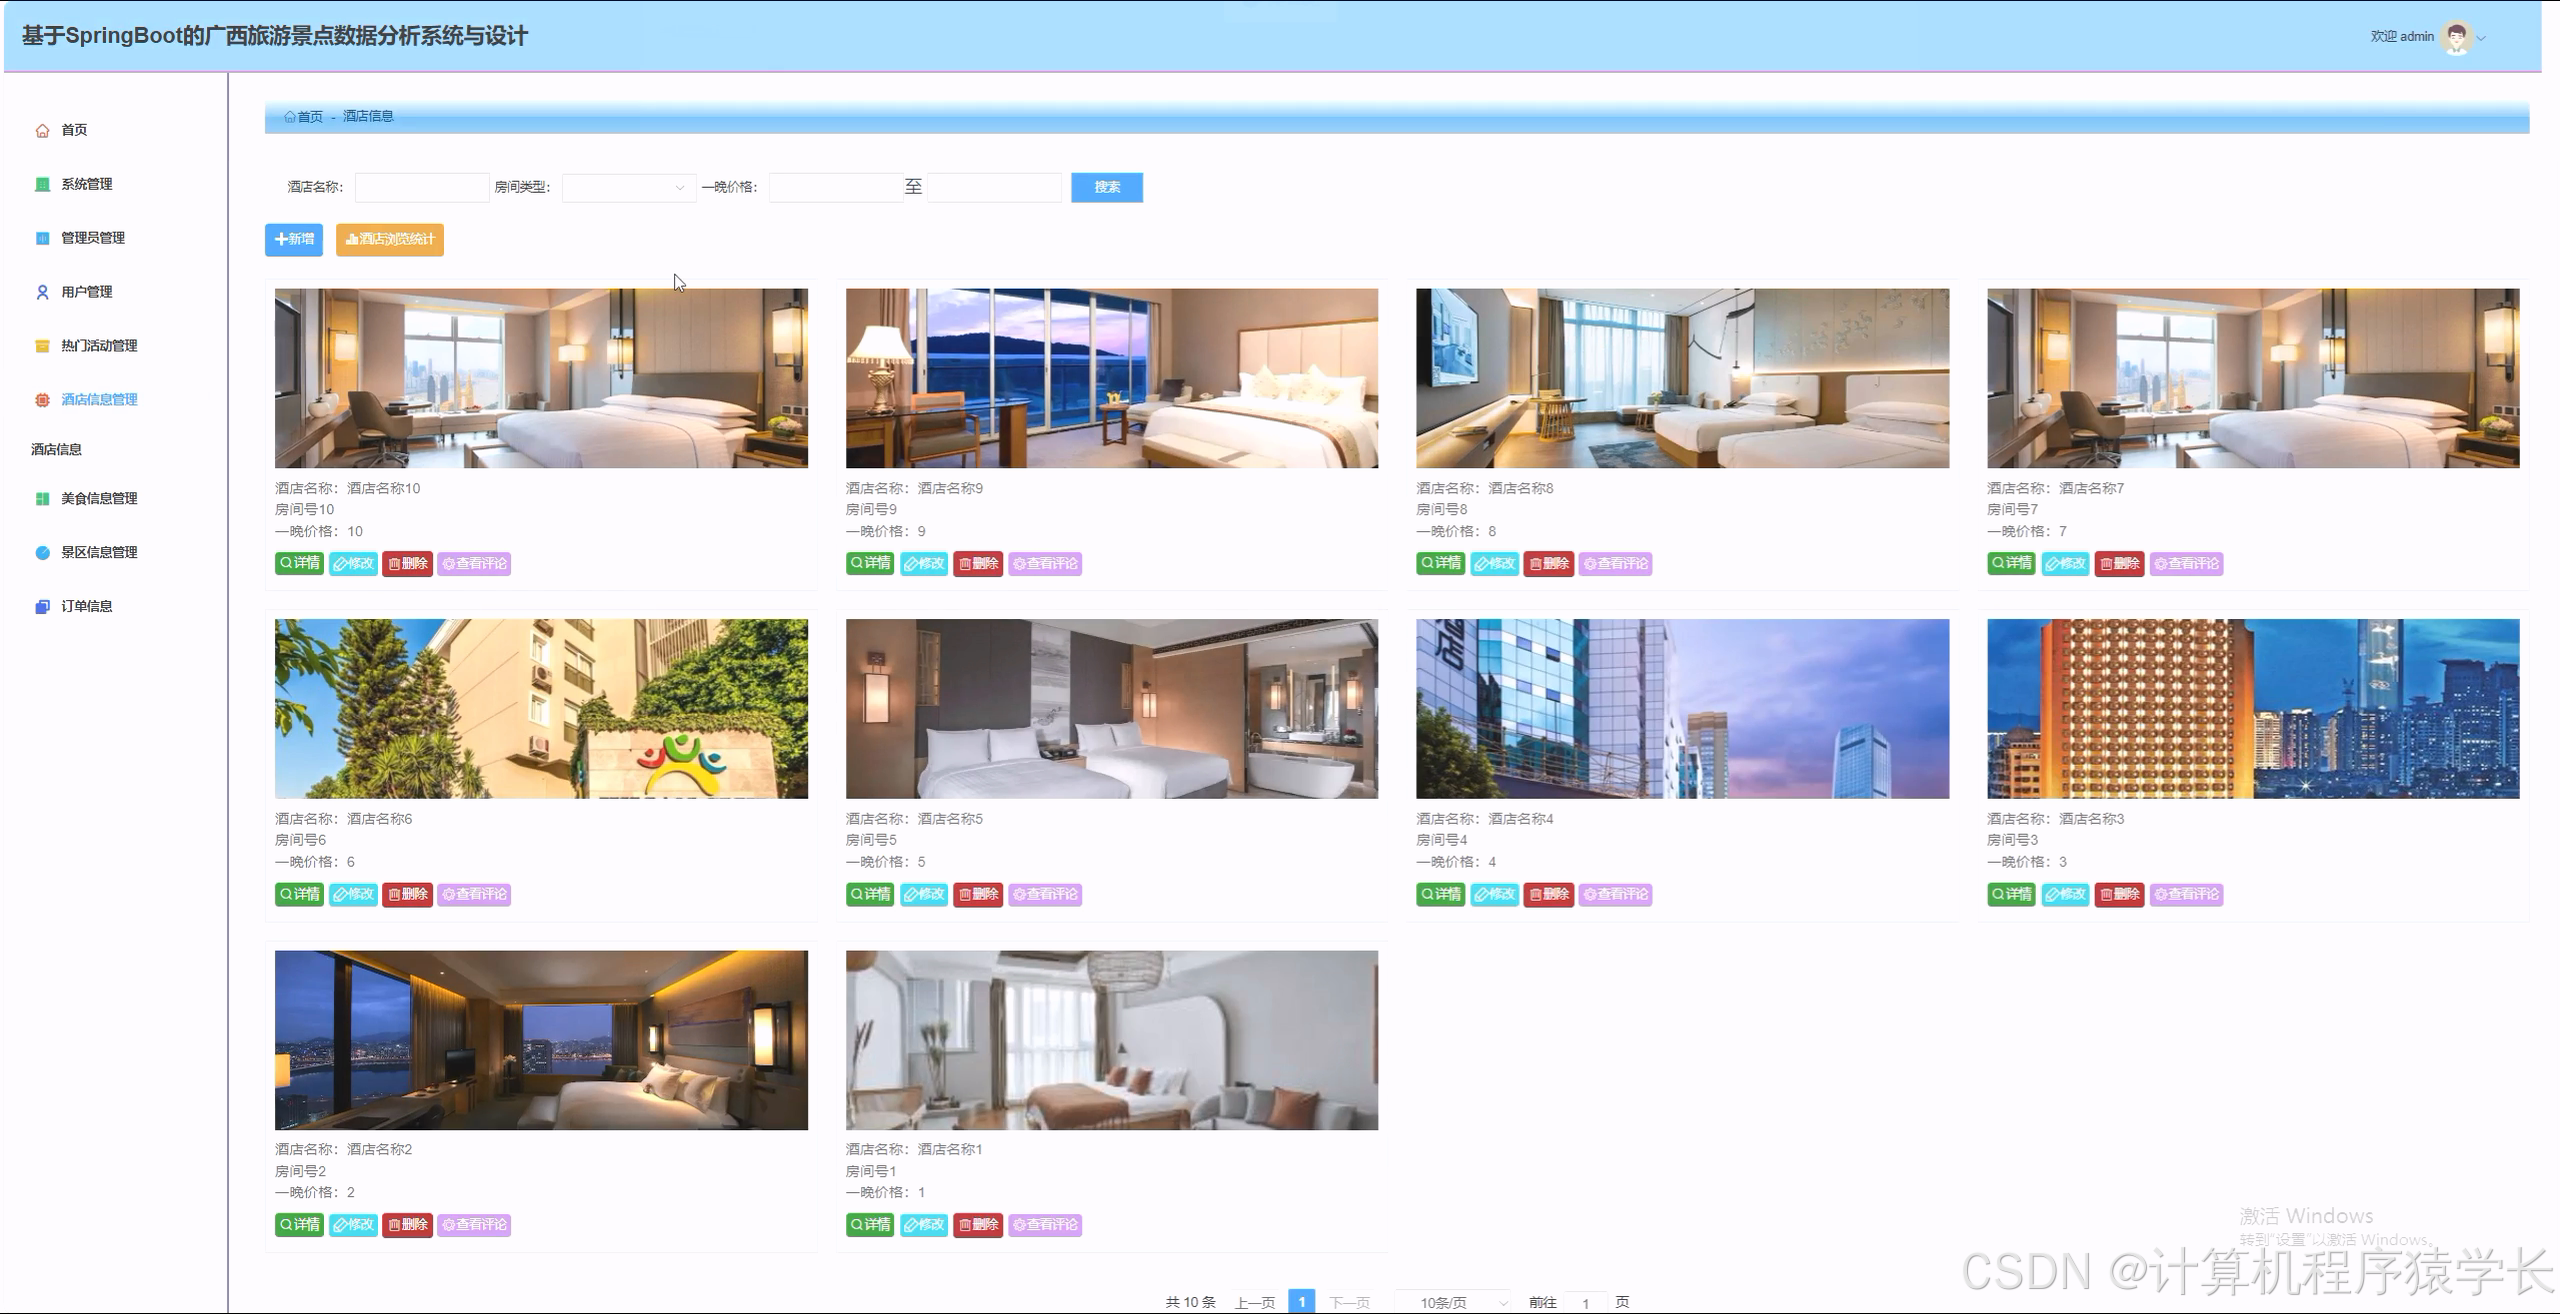Click the 订单信息 sidebar icon
2560x1314 pixels.
click(42, 607)
